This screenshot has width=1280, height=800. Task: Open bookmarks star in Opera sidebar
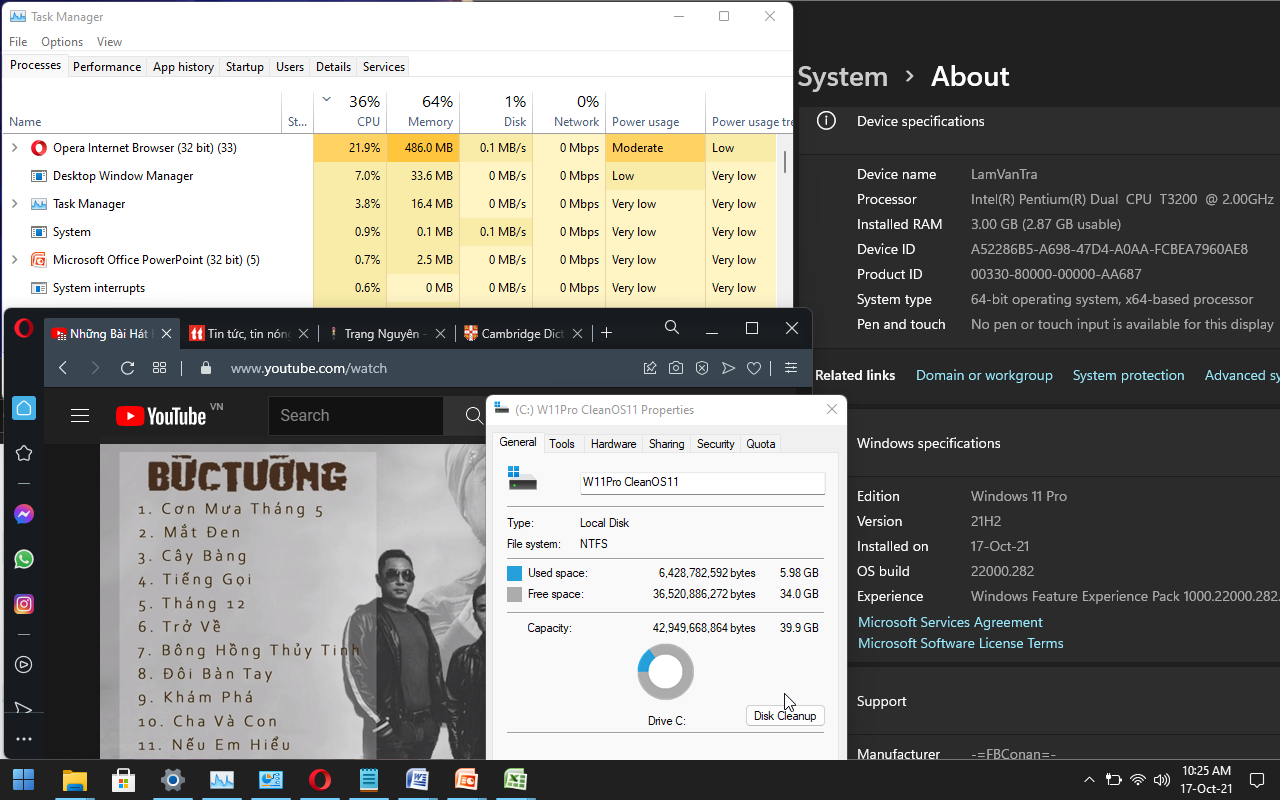[x=24, y=453]
